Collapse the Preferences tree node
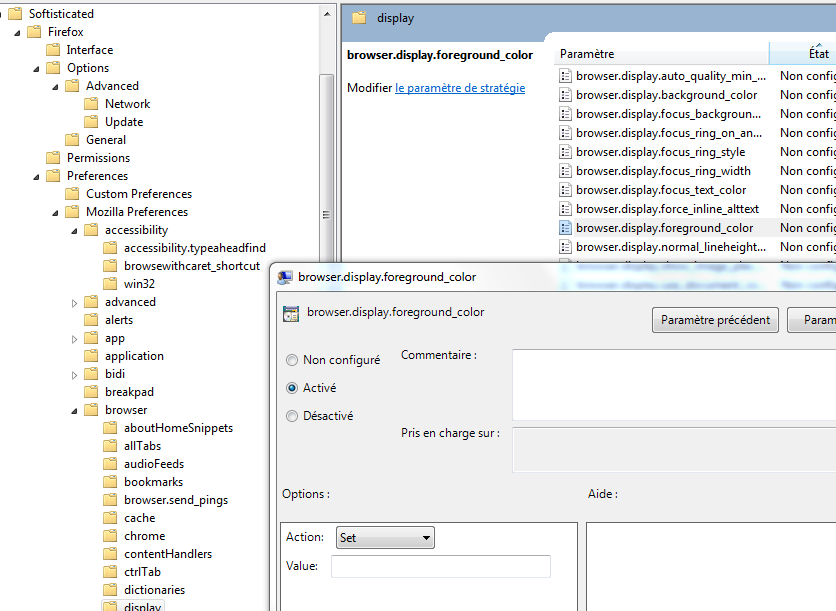 (x=36, y=176)
